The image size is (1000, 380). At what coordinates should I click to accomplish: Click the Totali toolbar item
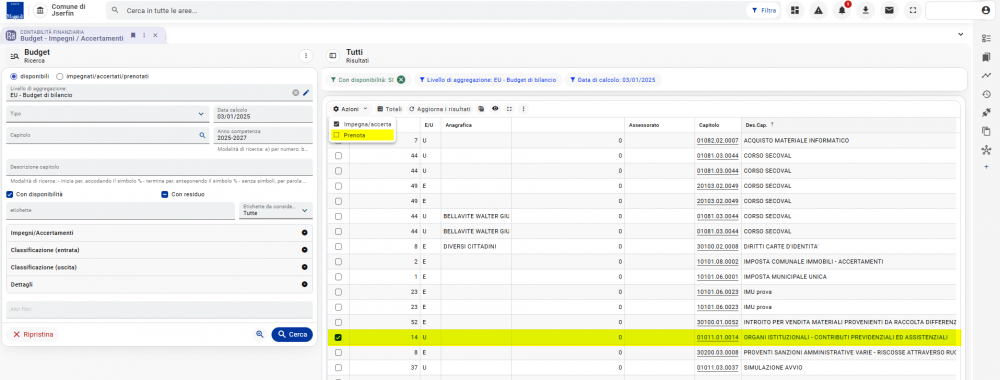[390, 109]
